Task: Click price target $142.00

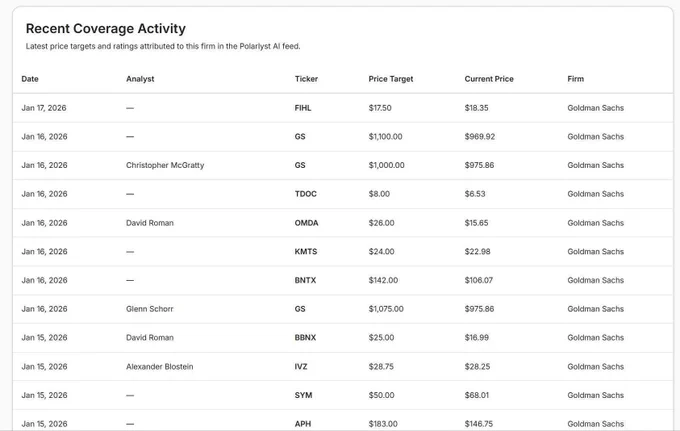Action: coord(383,280)
